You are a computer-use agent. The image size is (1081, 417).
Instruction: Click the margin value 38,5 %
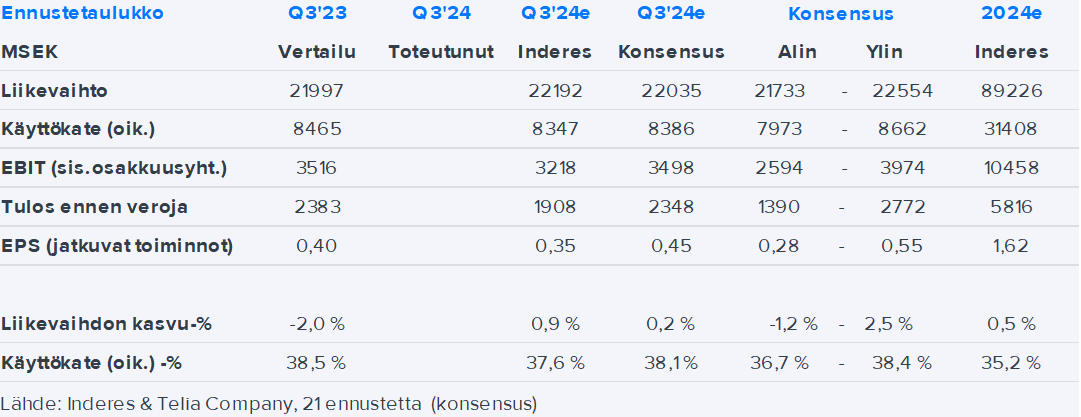click(316, 362)
